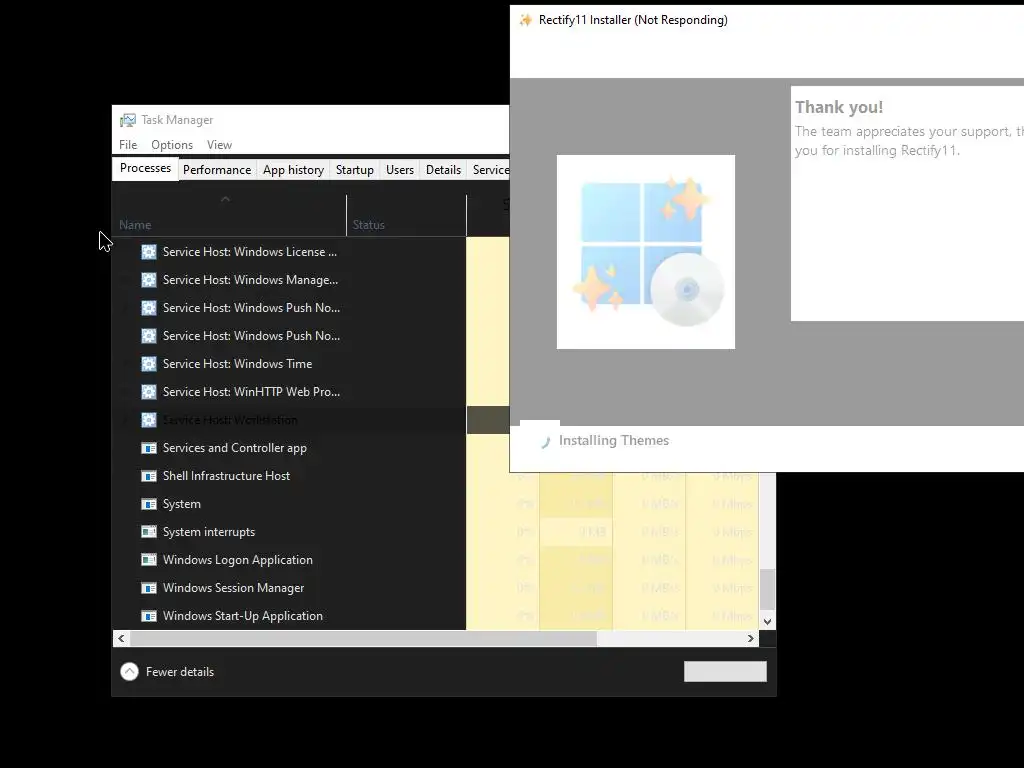
Task: Click the Task Manager title bar icon
Action: tap(128, 120)
